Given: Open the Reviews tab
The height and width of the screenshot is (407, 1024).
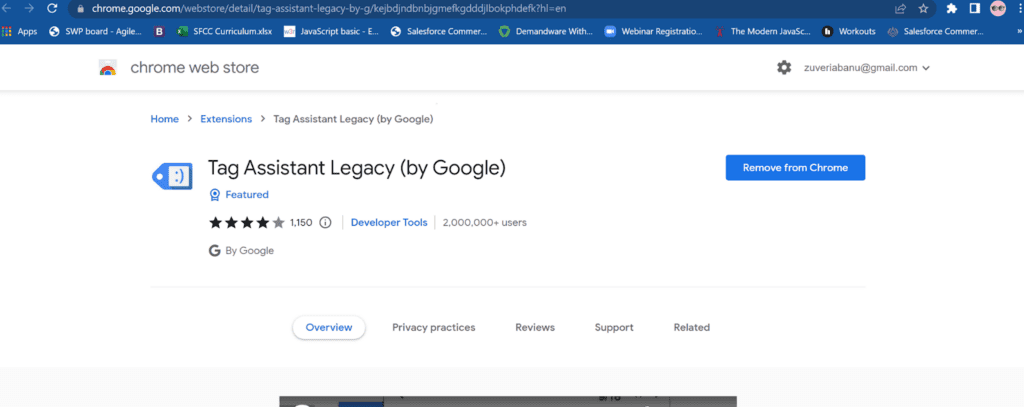Looking at the screenshot, I should pyautogui.click(x=535, y=327).
